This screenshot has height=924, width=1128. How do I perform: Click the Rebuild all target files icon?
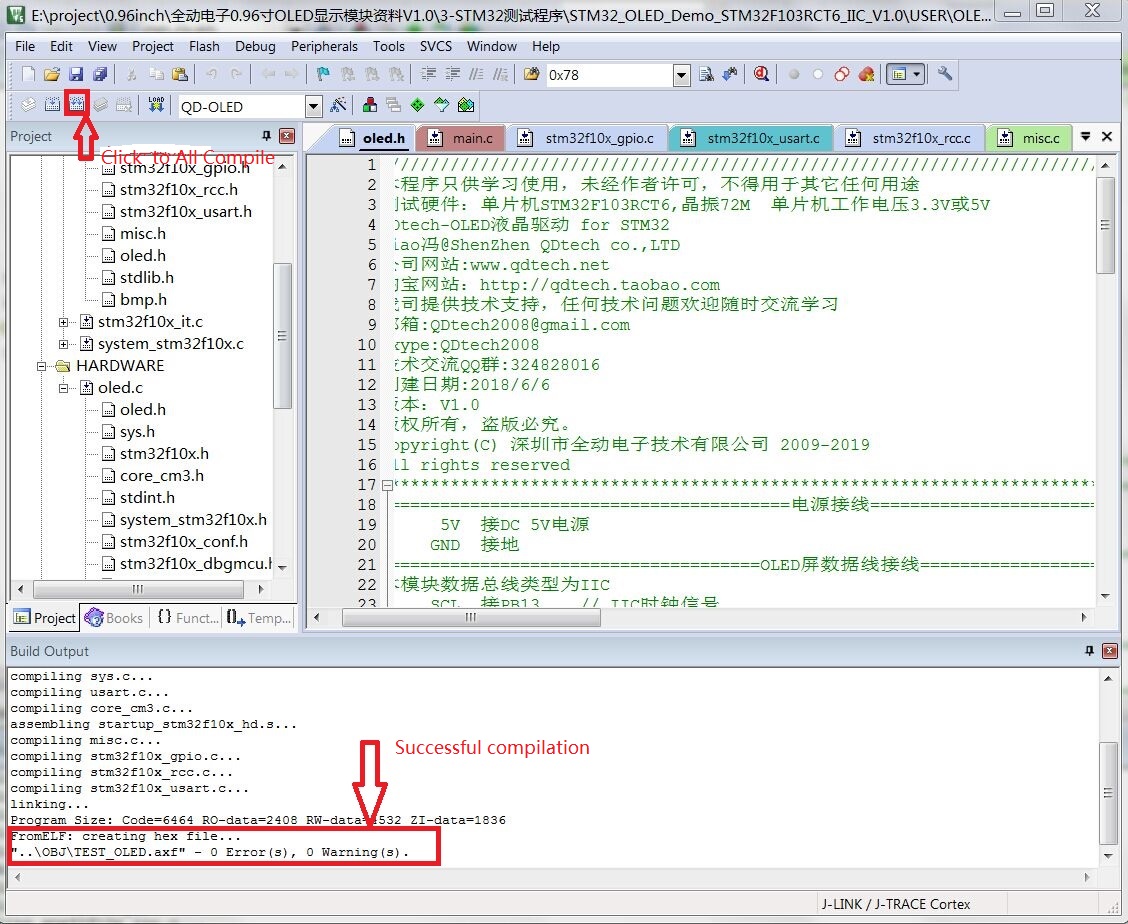[76, 105]
